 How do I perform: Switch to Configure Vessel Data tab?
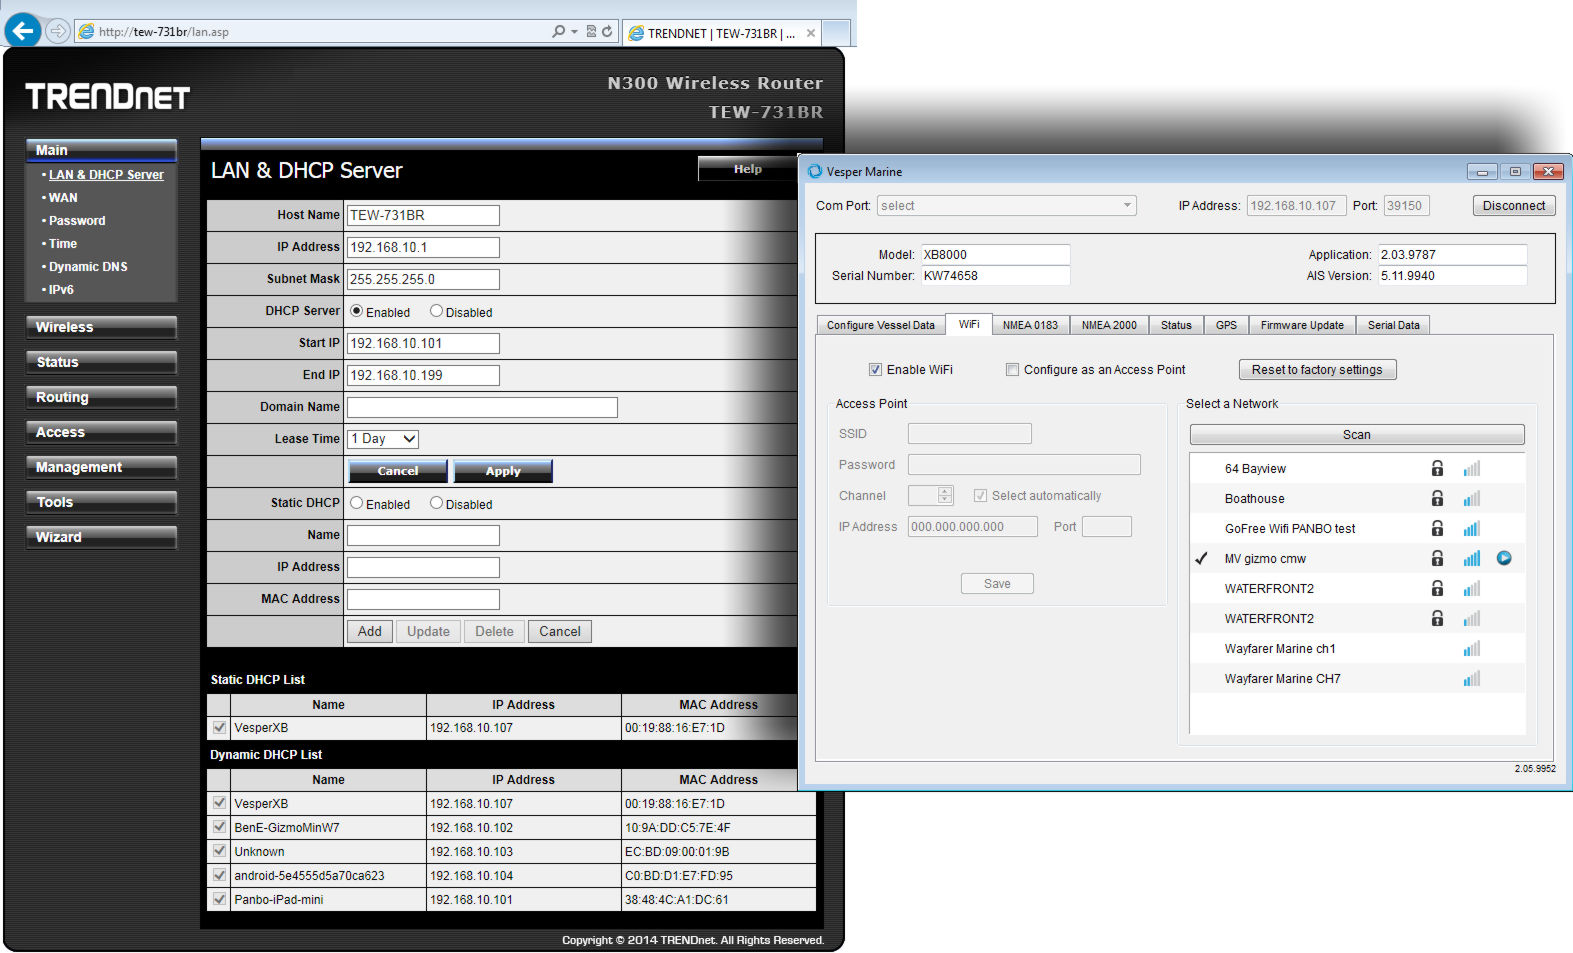pos(880,325)
